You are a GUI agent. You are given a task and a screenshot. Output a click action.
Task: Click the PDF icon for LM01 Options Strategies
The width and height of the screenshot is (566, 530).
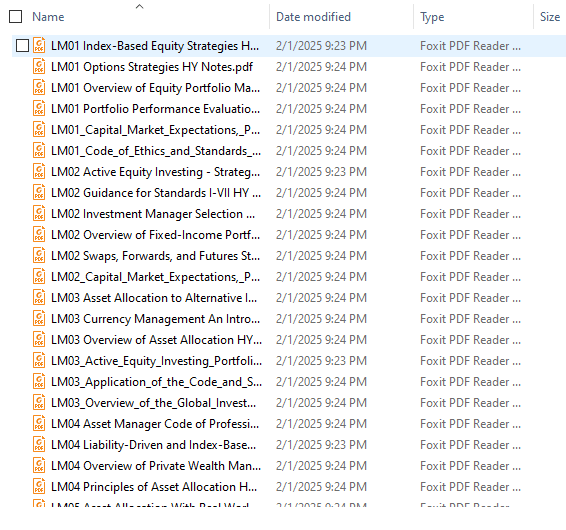(39, 67)
